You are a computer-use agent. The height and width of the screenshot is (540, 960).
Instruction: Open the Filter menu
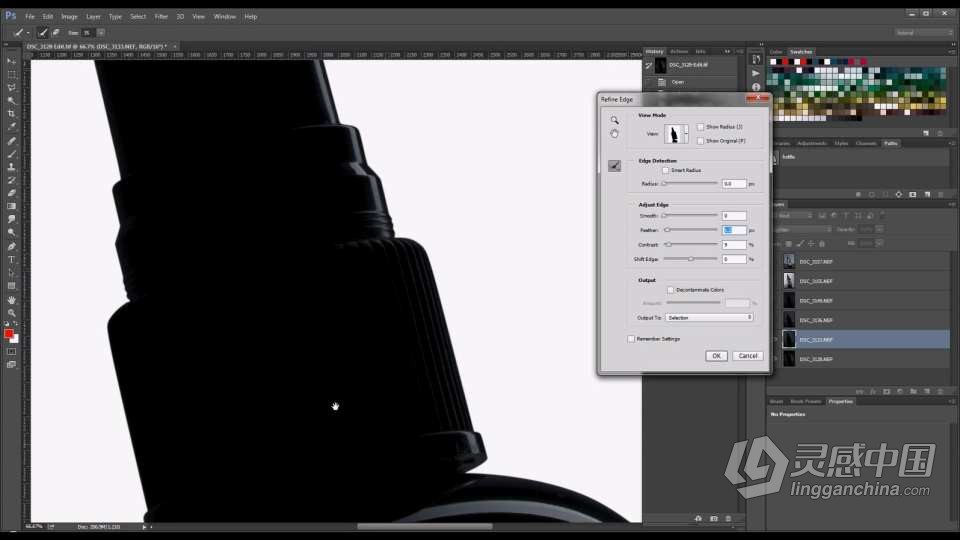coord(161,16)
